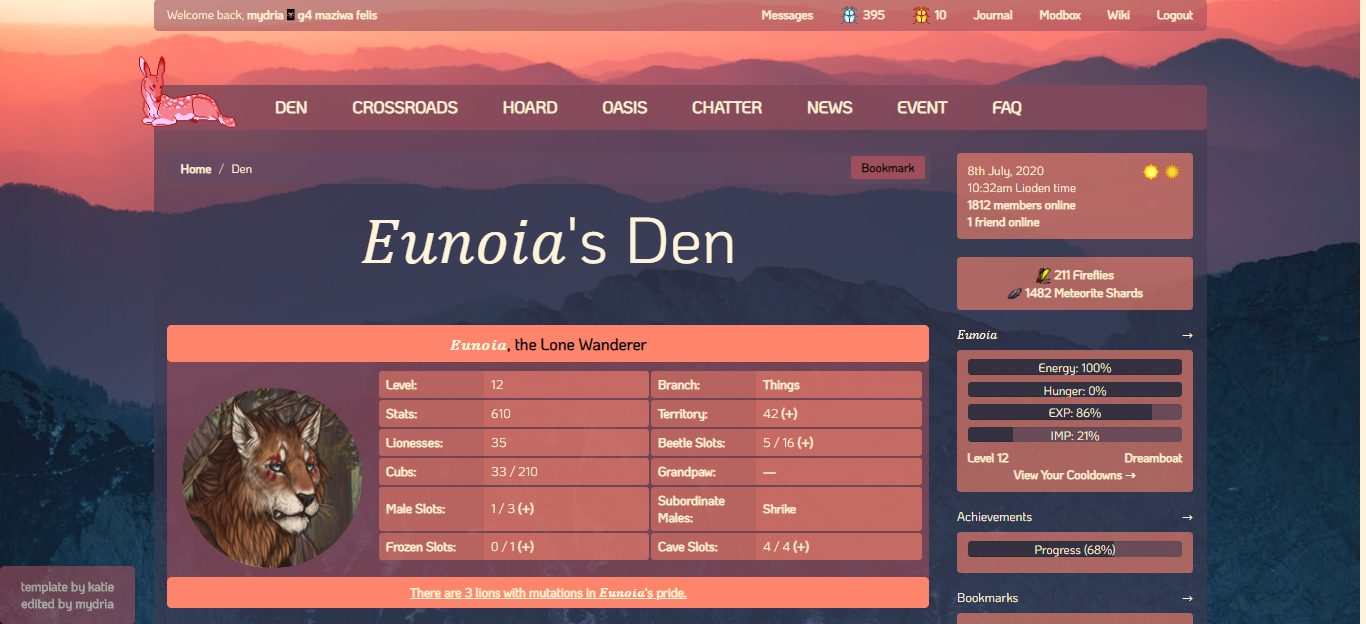Click the small icon beside mydria's username
1366x624 pixels.
(x=291, y=15)
